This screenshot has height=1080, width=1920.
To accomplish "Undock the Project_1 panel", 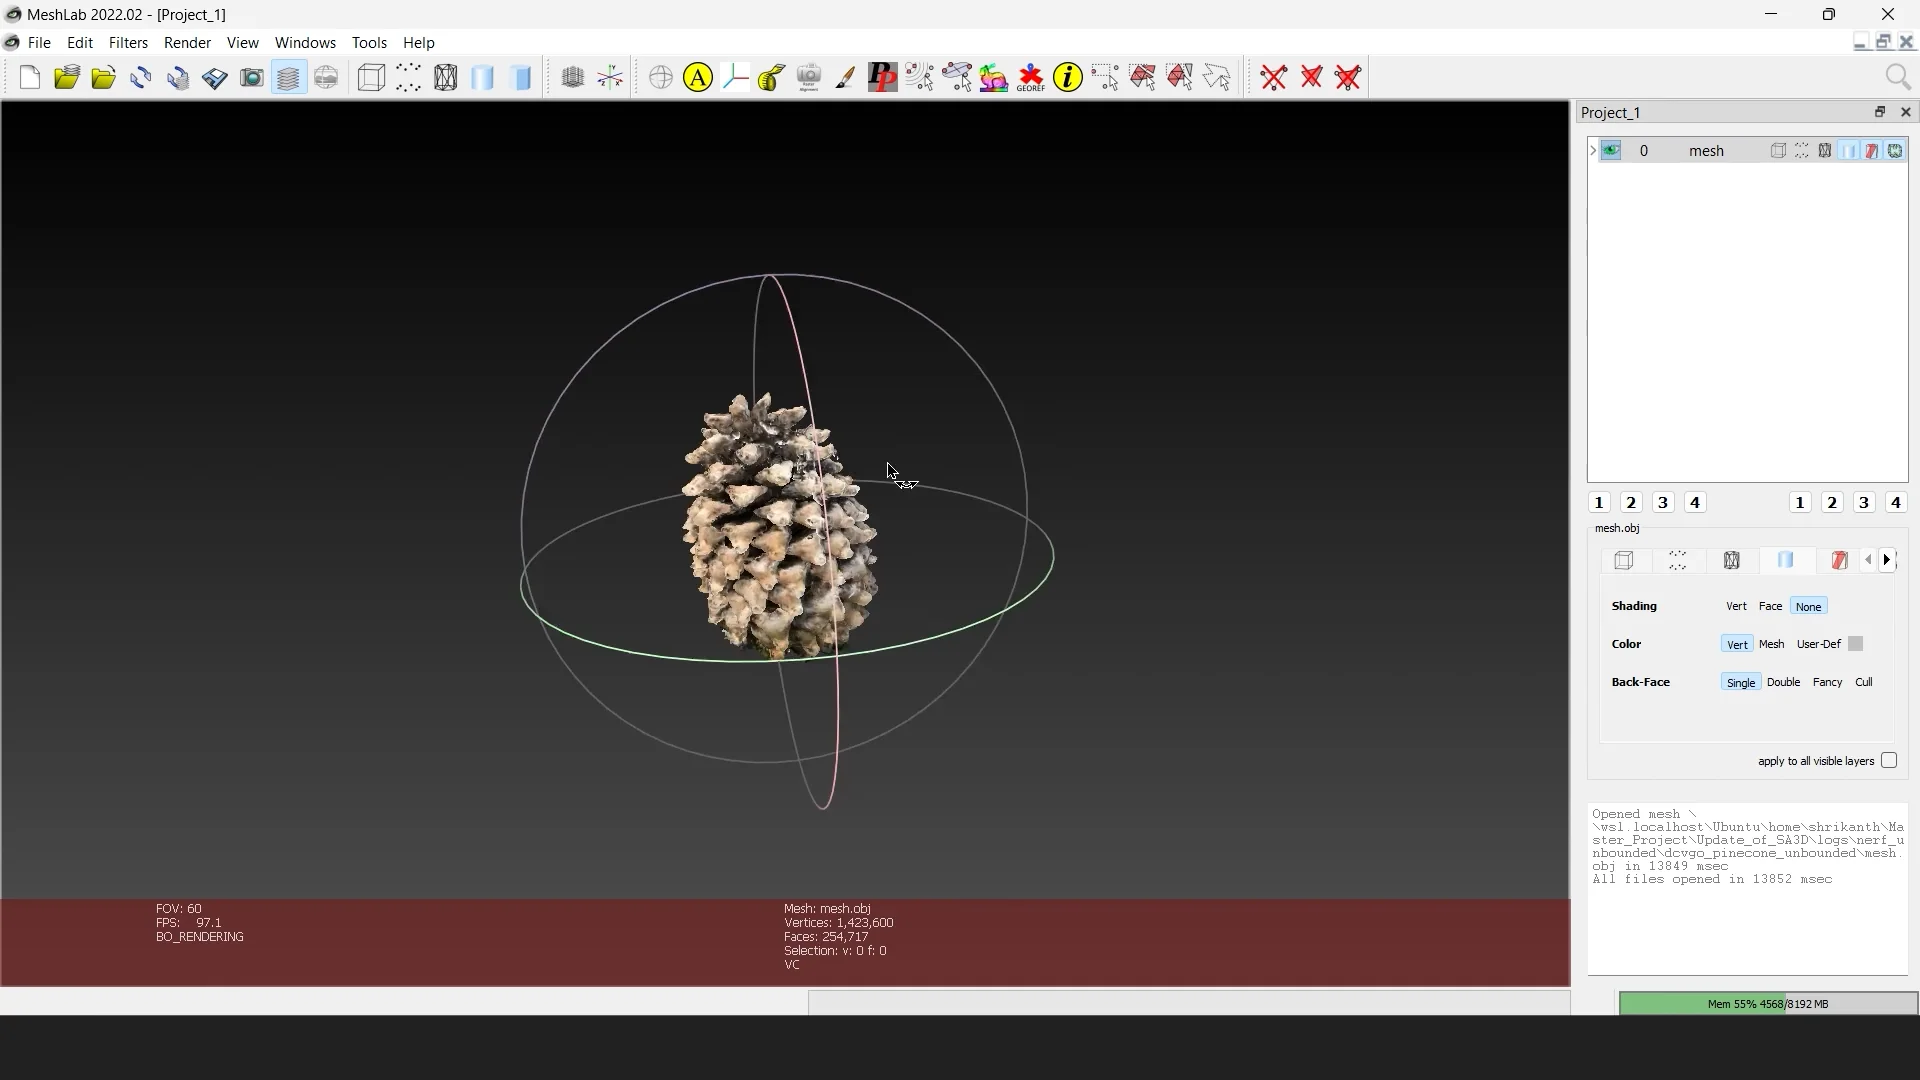I will tap(1880, 112).
